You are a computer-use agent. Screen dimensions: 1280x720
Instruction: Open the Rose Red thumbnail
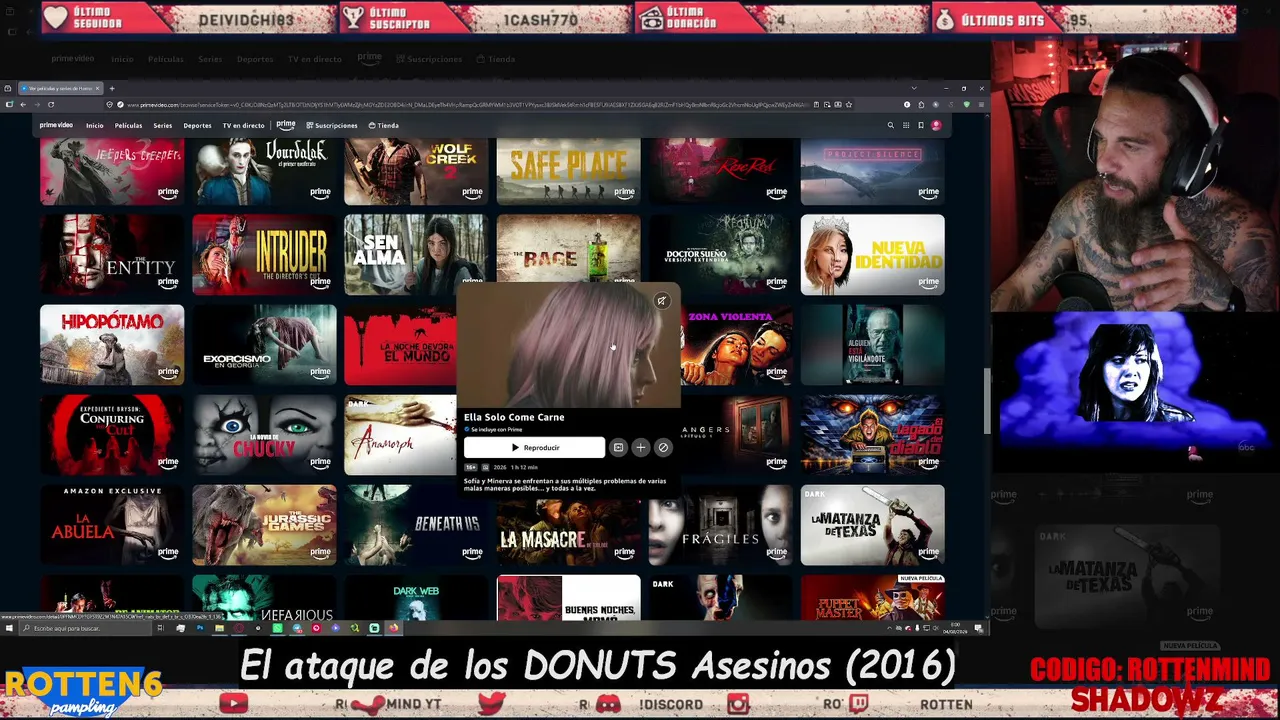[x=720, y=172]
